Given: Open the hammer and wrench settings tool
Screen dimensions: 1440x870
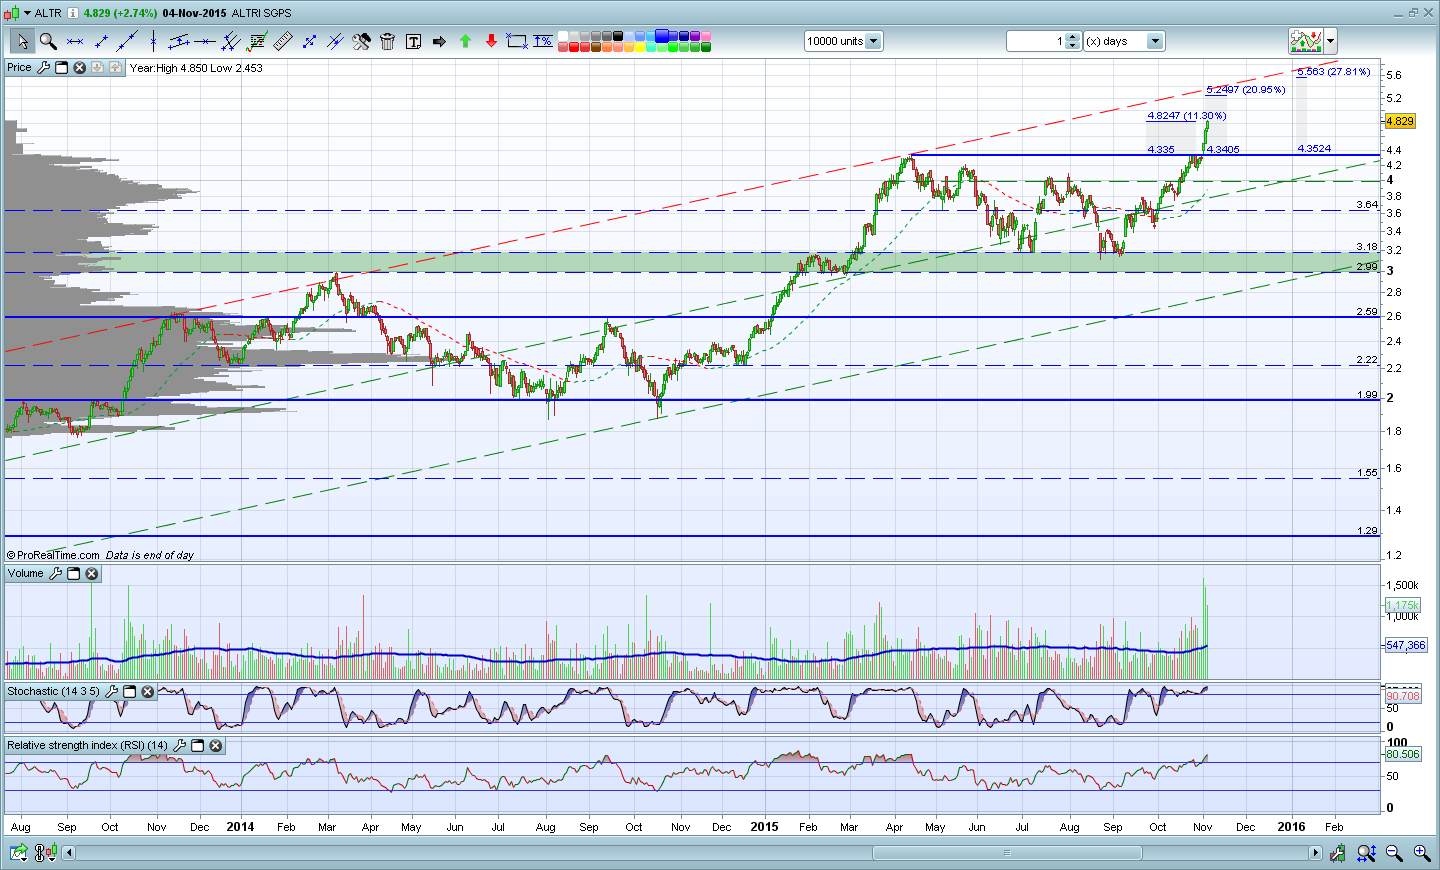Looking at the screenshot, I should tap(361, 41).
